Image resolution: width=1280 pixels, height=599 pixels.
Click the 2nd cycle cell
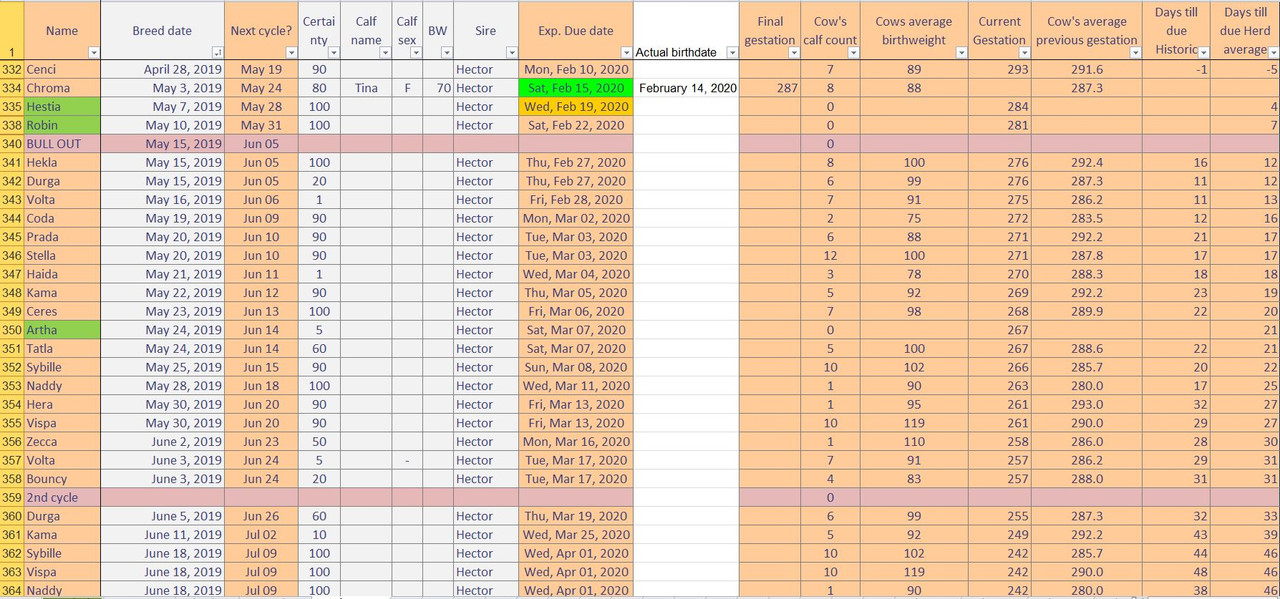(x=62, y=498)
